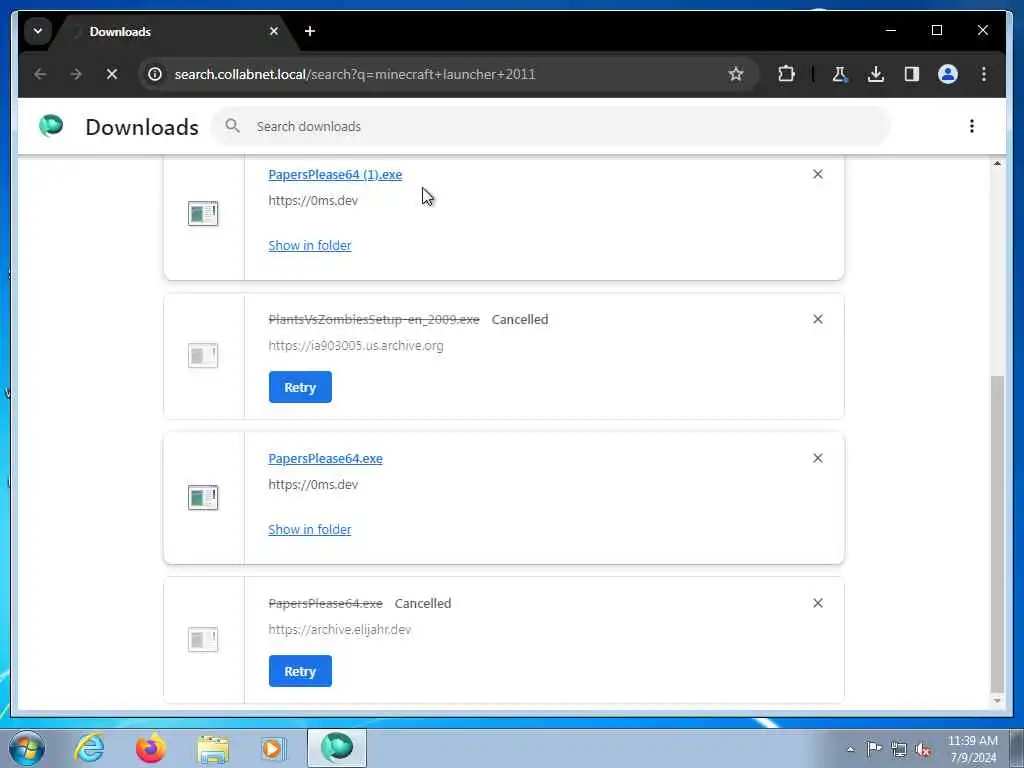Click the search magnifier icon
The width and height of the screenshot is (1024, 768).
coord(232,126)
